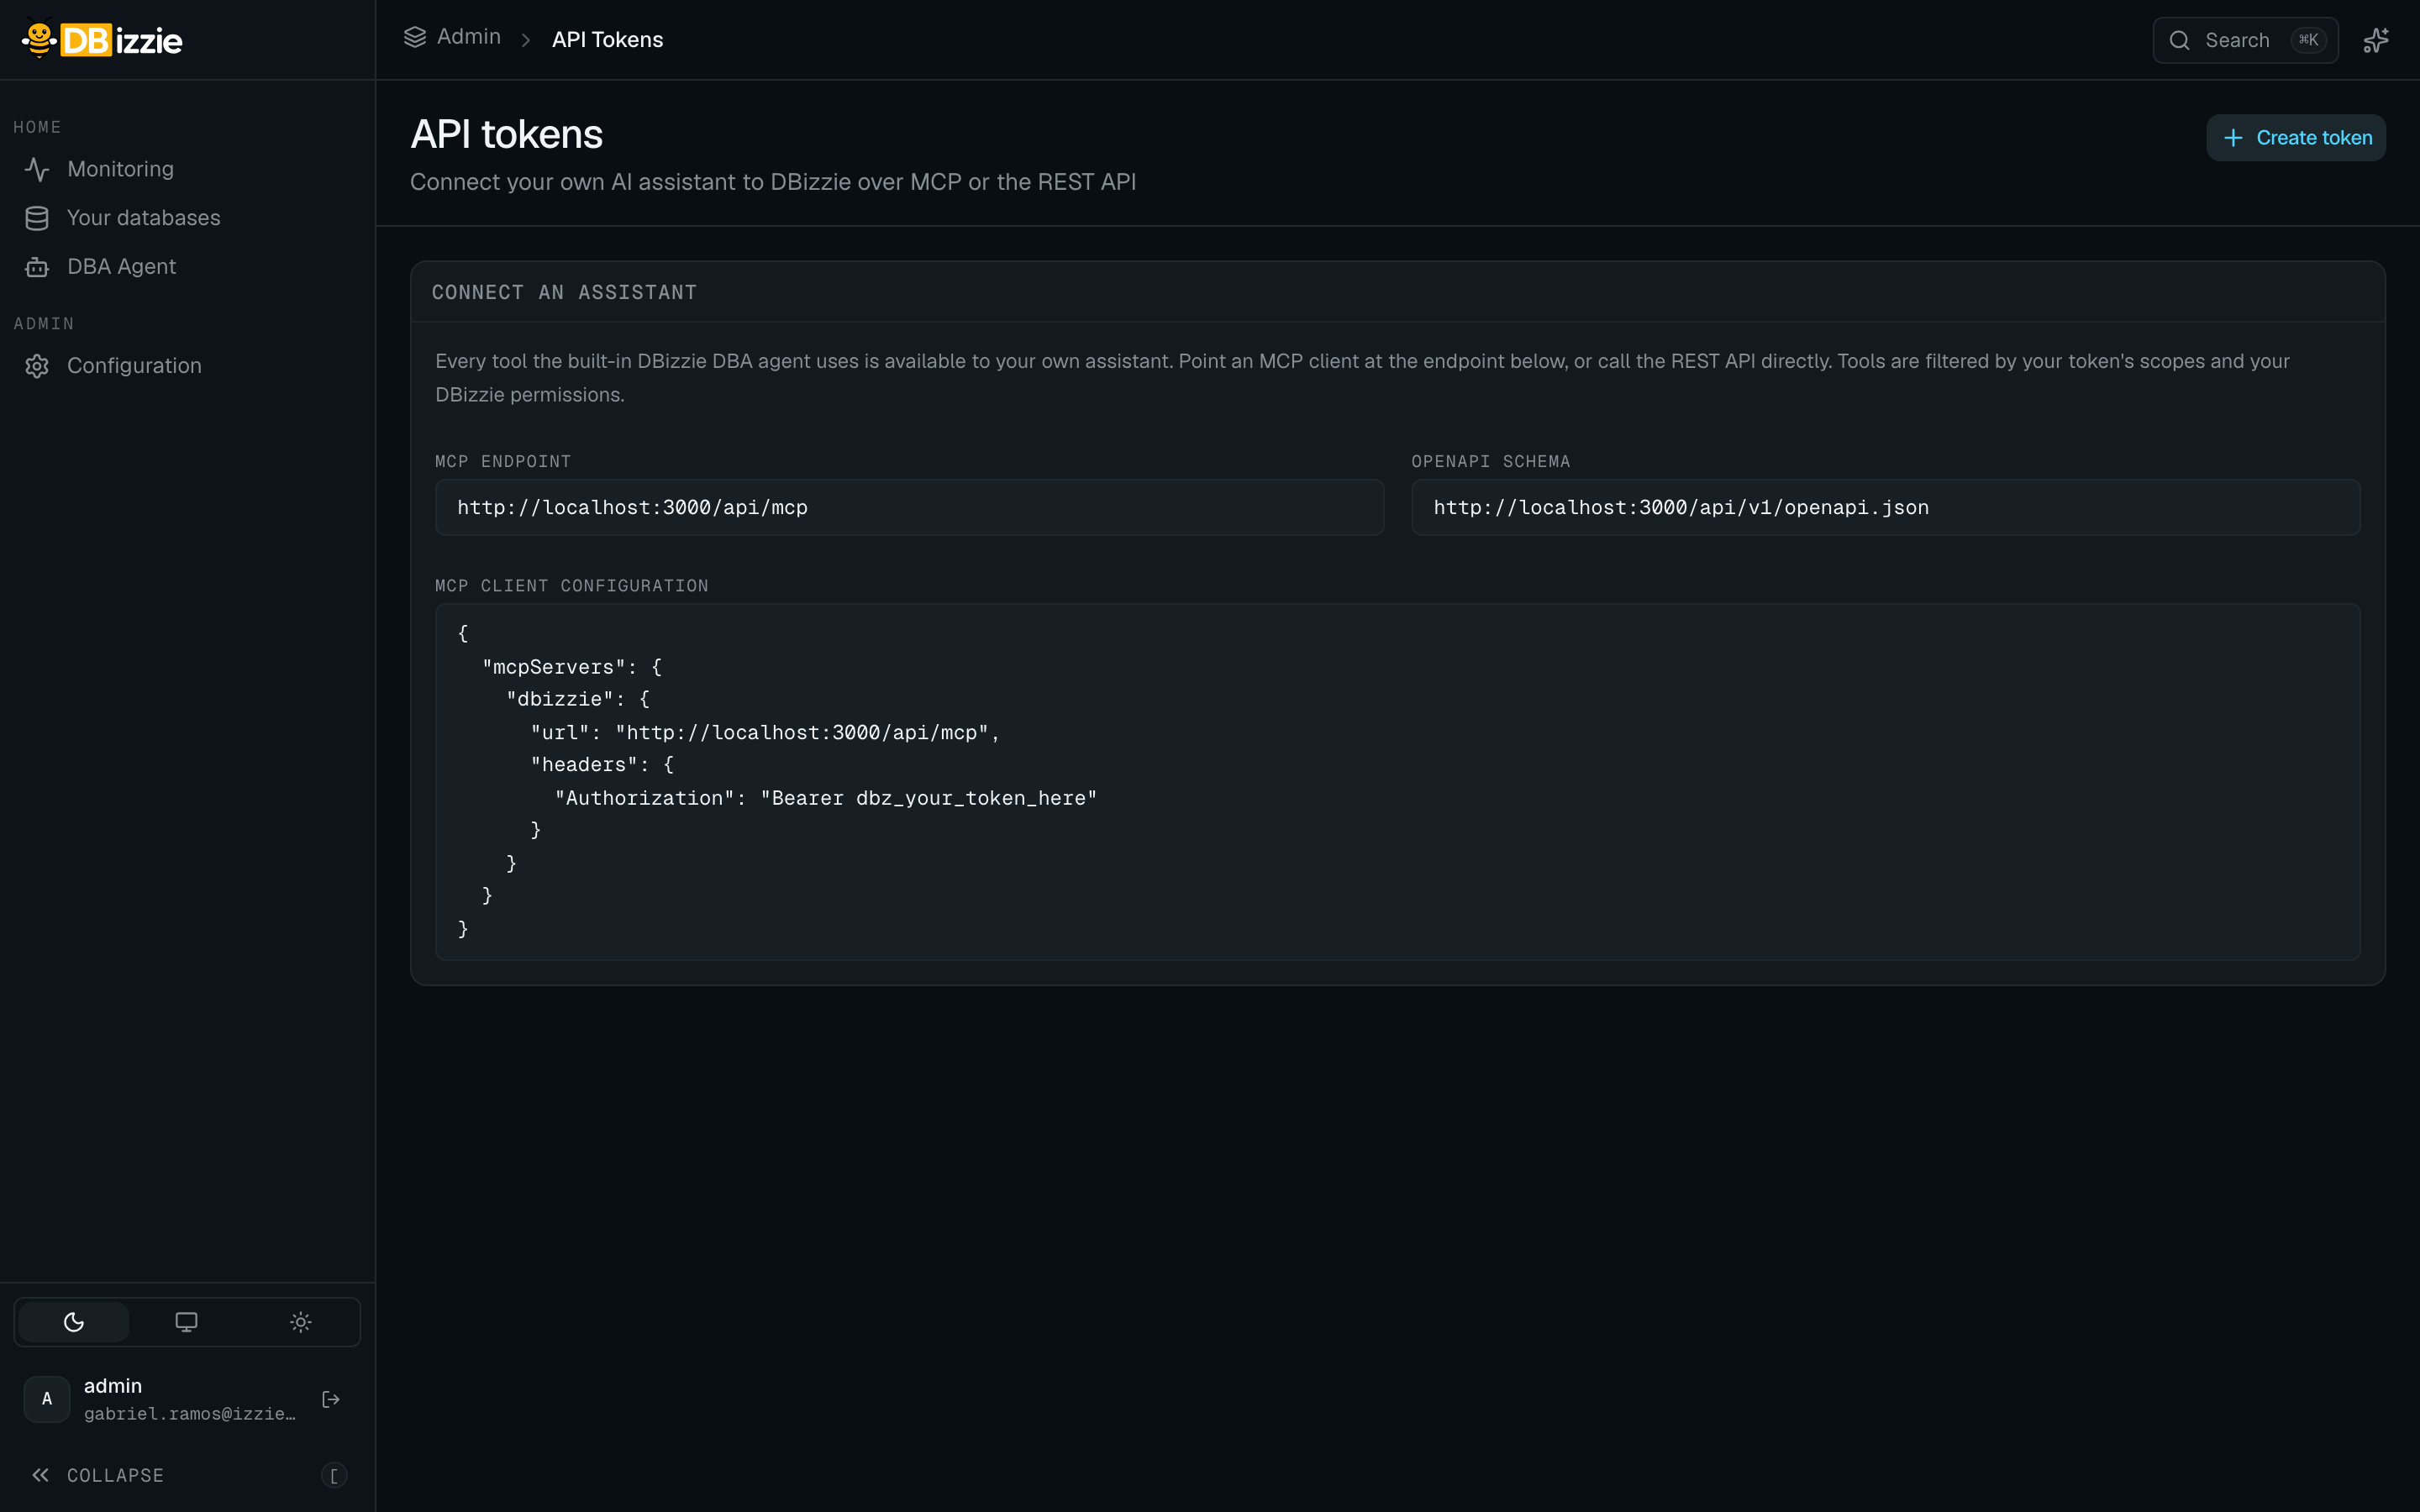Select the MCP endpoint URL field
Viewport: 2420px width, 1512px height.
pyautogui.click(x=909, y=507)
